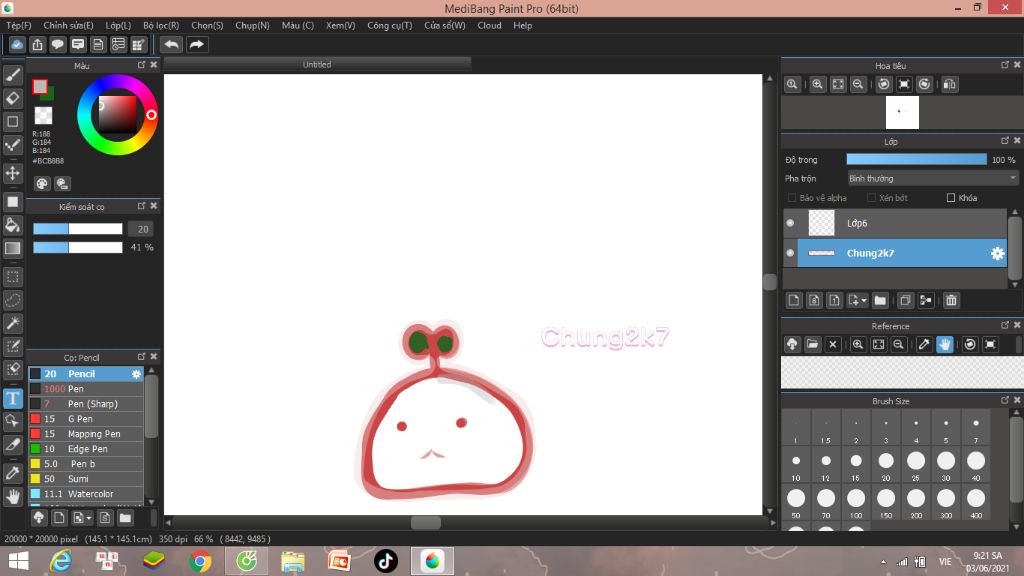
Task: Open the Công cụ(T) menu
Action: click(389, 25)
